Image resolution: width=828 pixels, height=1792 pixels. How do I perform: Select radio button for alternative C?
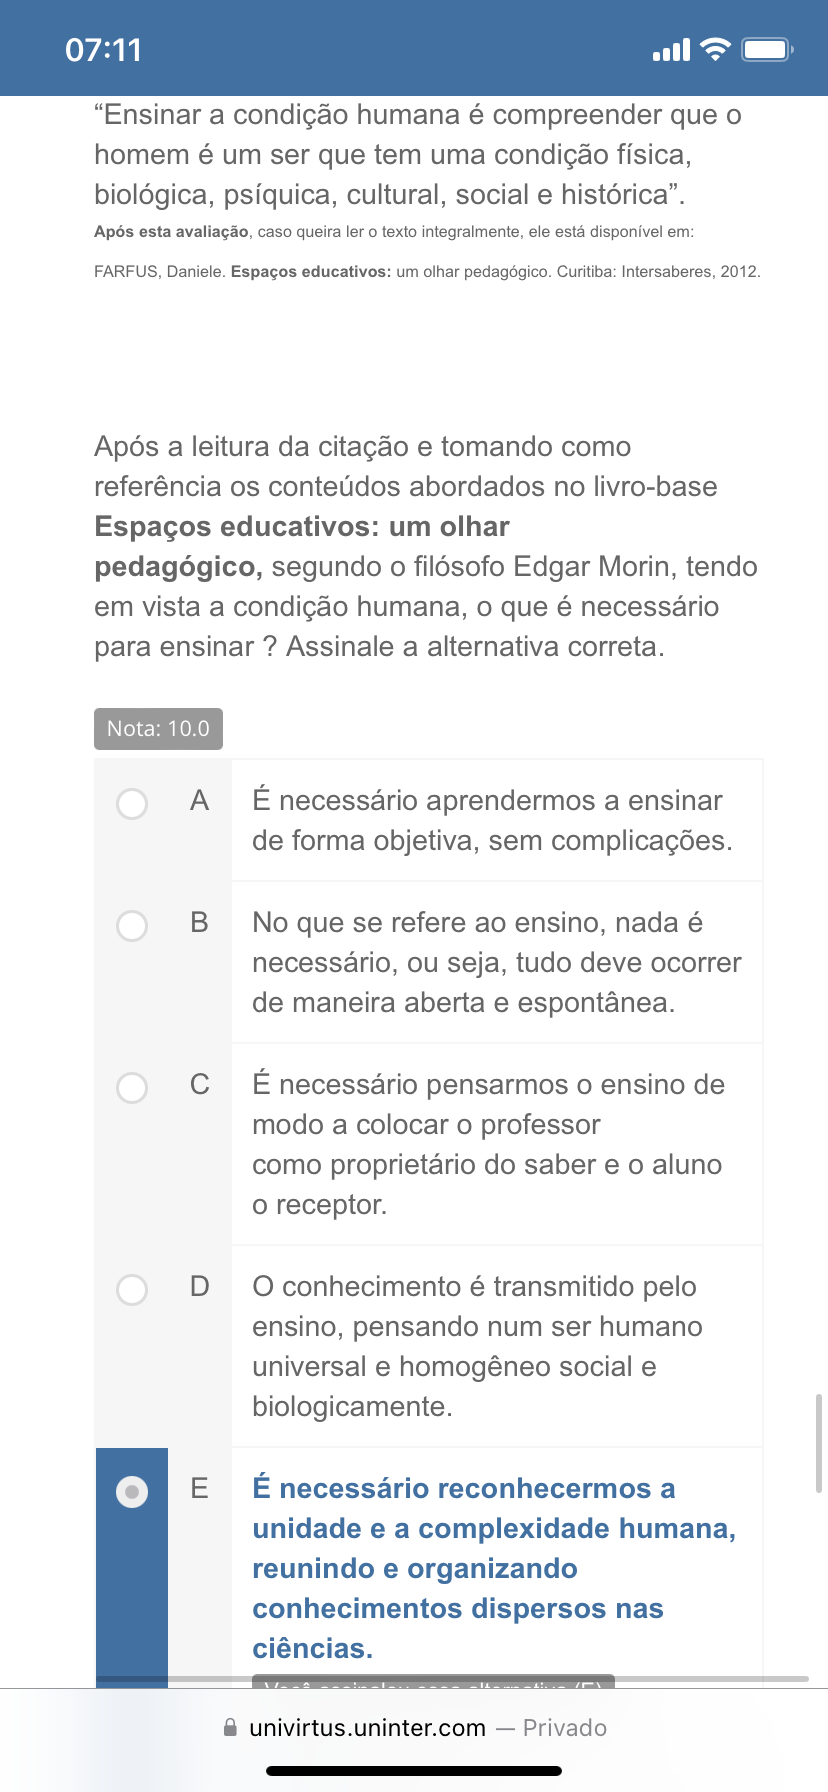(x=132, y=1088)
